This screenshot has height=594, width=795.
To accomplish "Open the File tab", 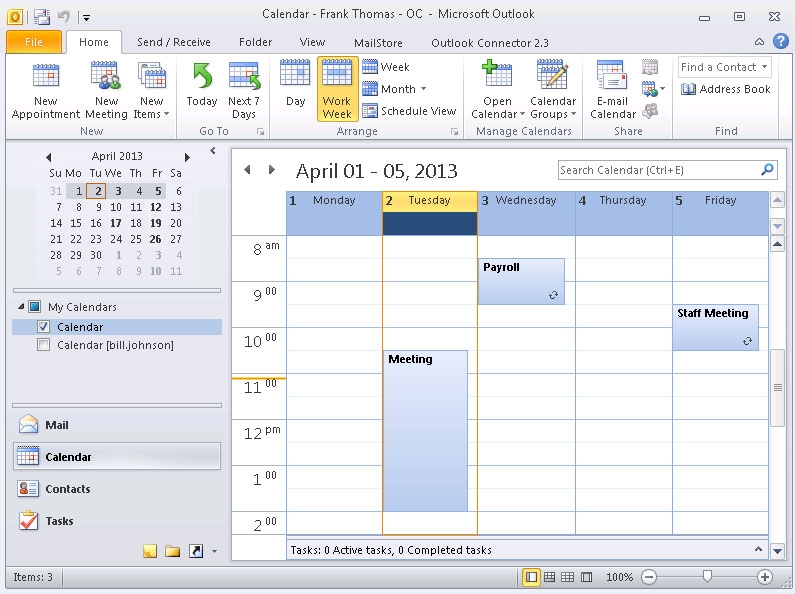I will [x=34, y=42].
